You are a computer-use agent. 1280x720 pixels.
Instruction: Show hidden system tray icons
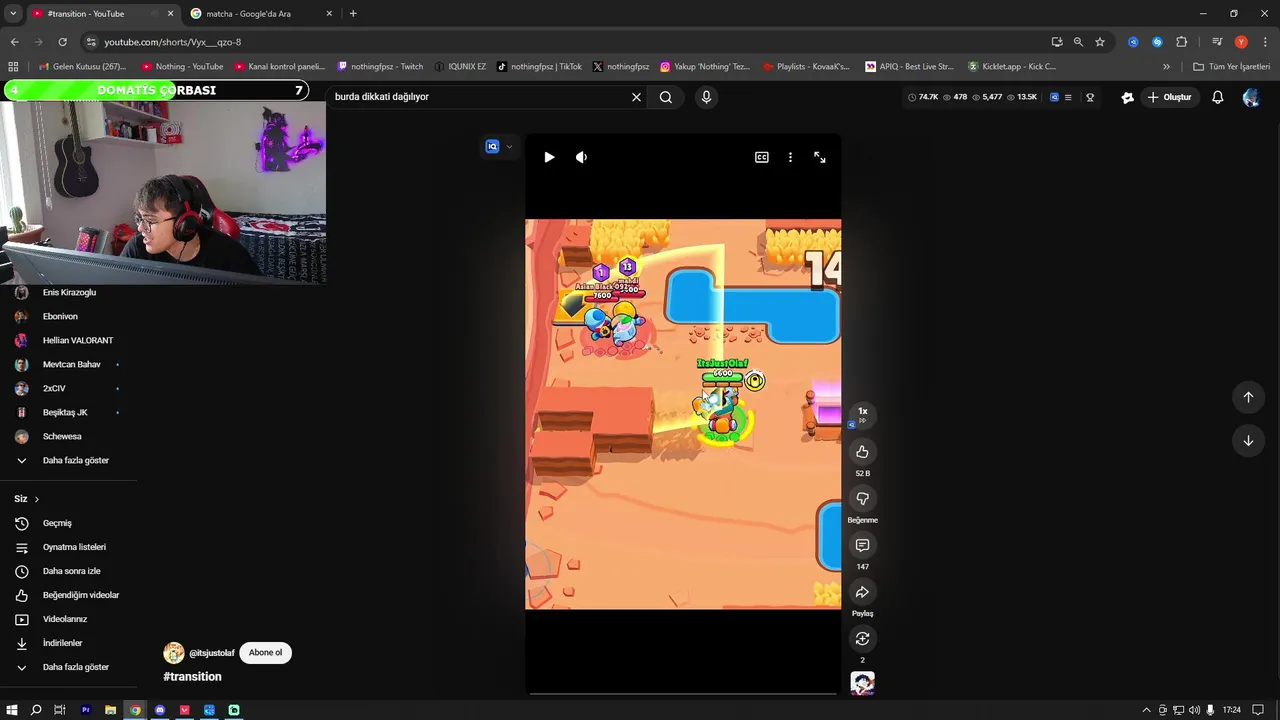point(1146,710)
